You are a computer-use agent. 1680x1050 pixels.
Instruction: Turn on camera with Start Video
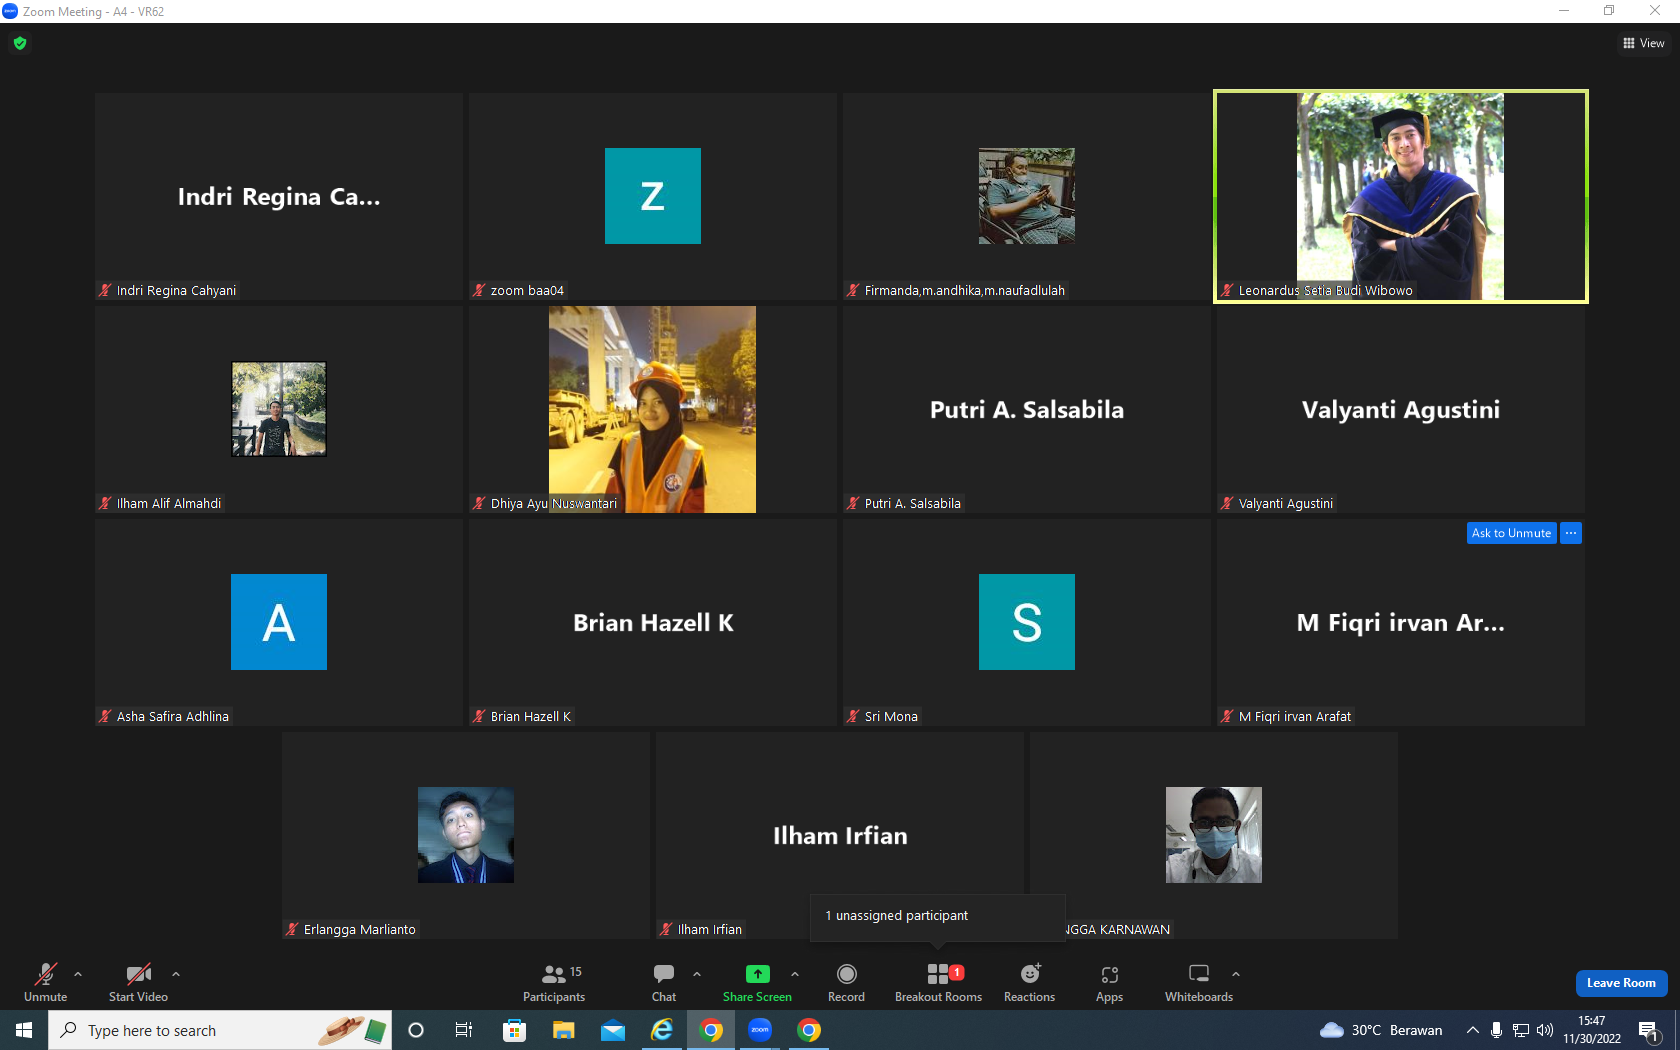pyautogui.click(x=138, y=982)
